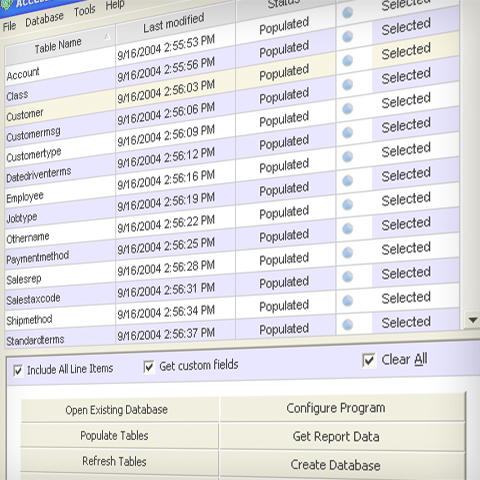Click the blue dot in Customermsg row

[347, 84]
